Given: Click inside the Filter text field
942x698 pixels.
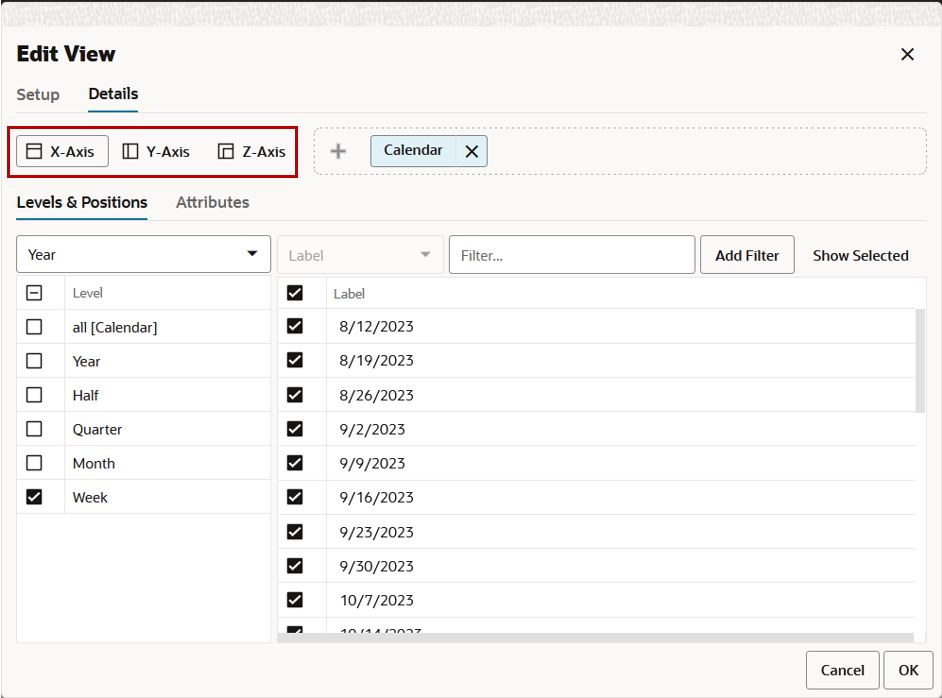Looking at the screenshot, I should [570, 254].
